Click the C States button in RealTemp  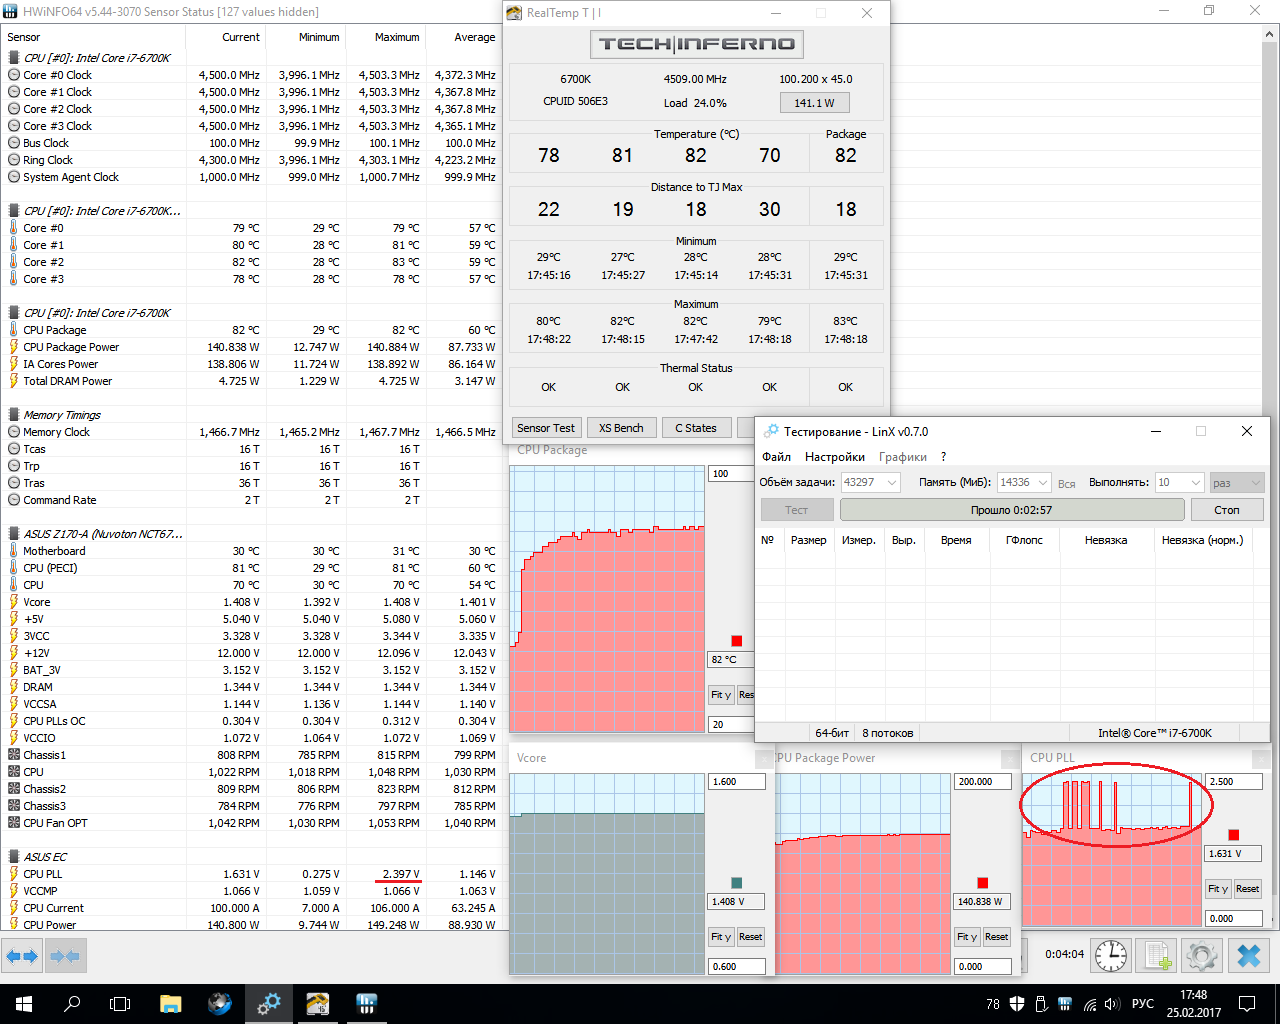696,428
